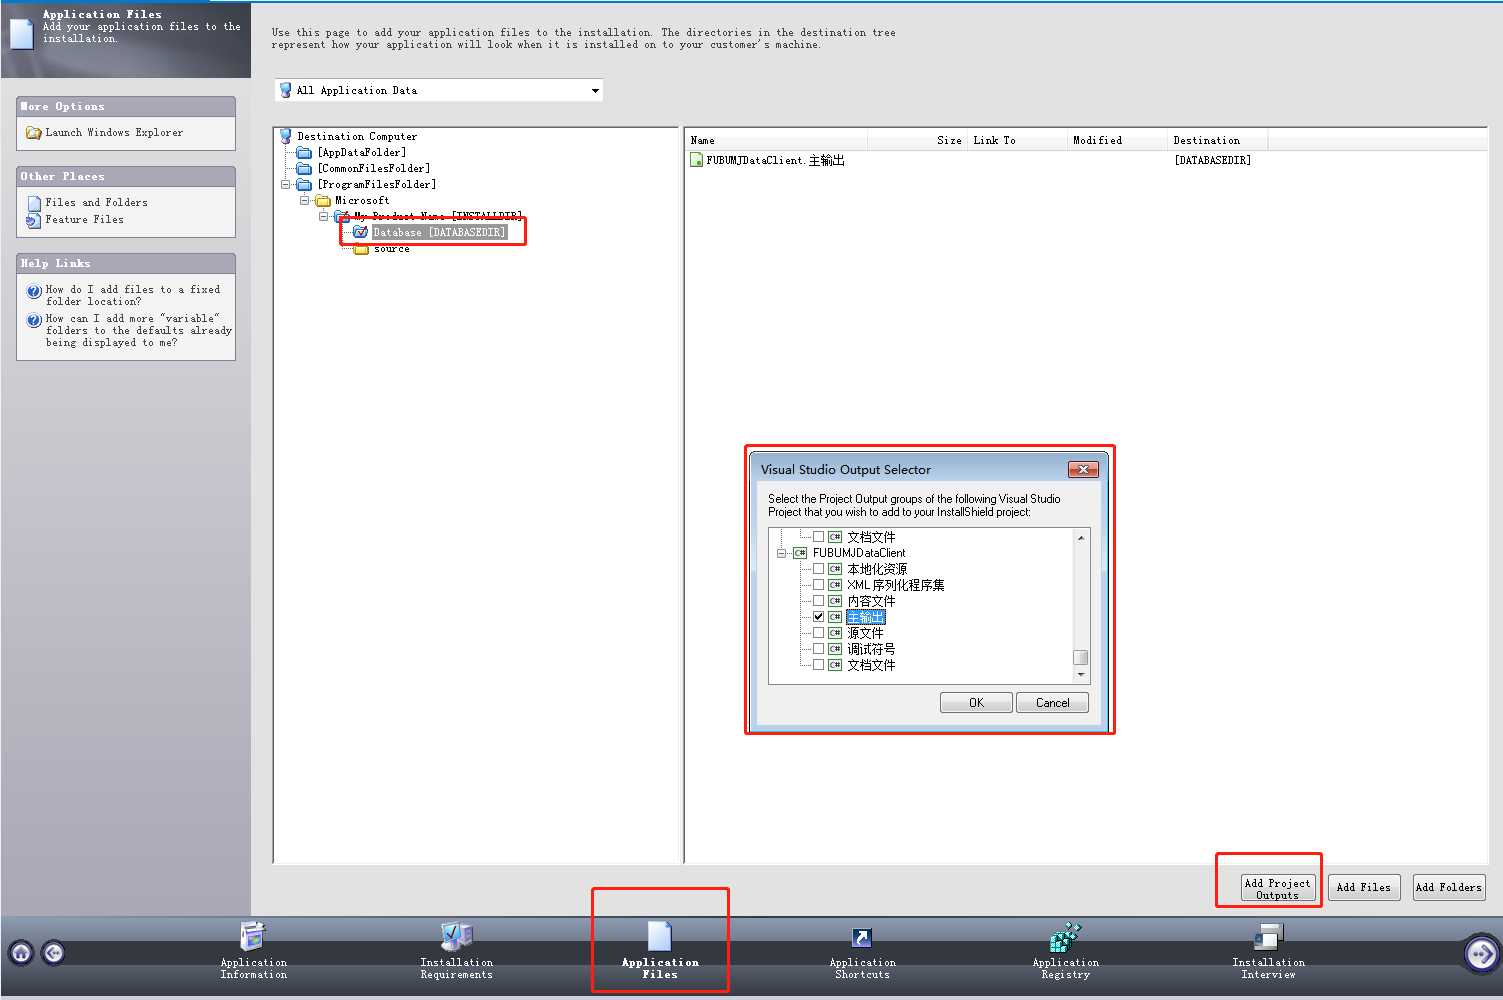
Task: Check the 调试符号 checkbox
Action: 818,649
